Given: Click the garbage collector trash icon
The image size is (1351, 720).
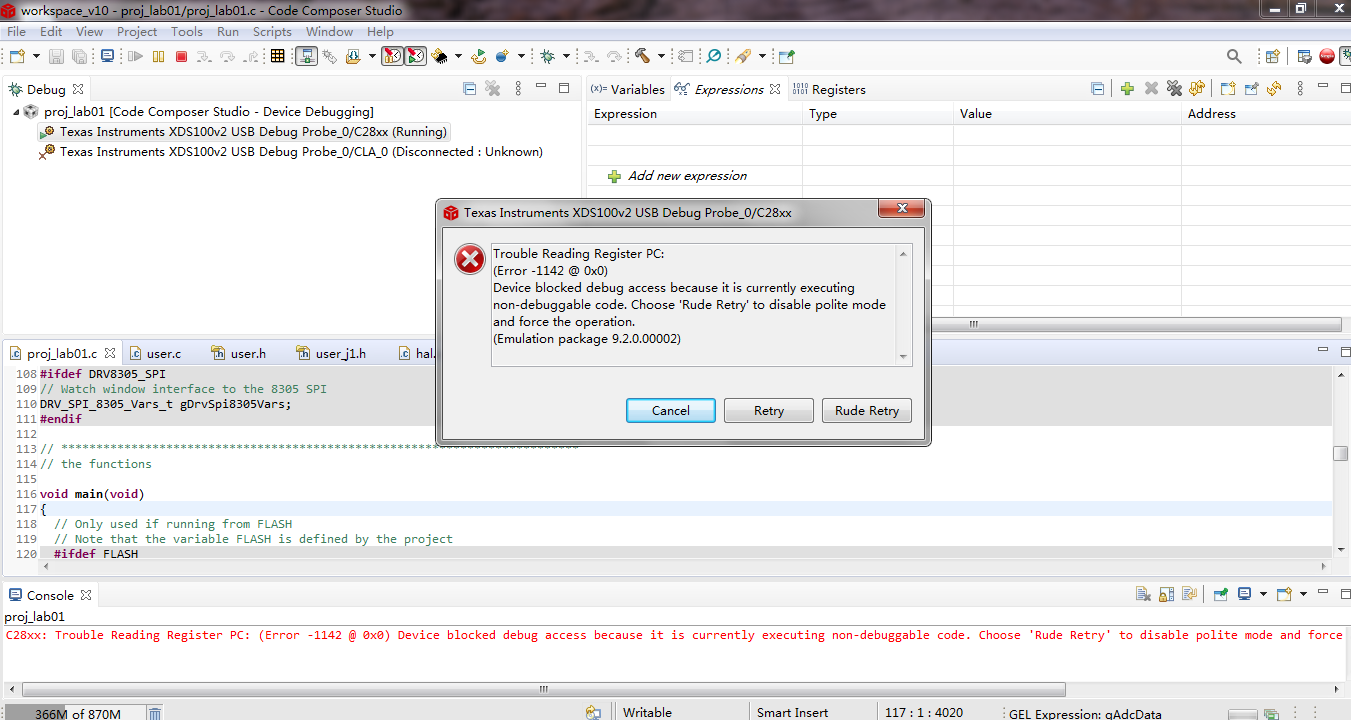Looking at the screenshot, I should (155, 713).
